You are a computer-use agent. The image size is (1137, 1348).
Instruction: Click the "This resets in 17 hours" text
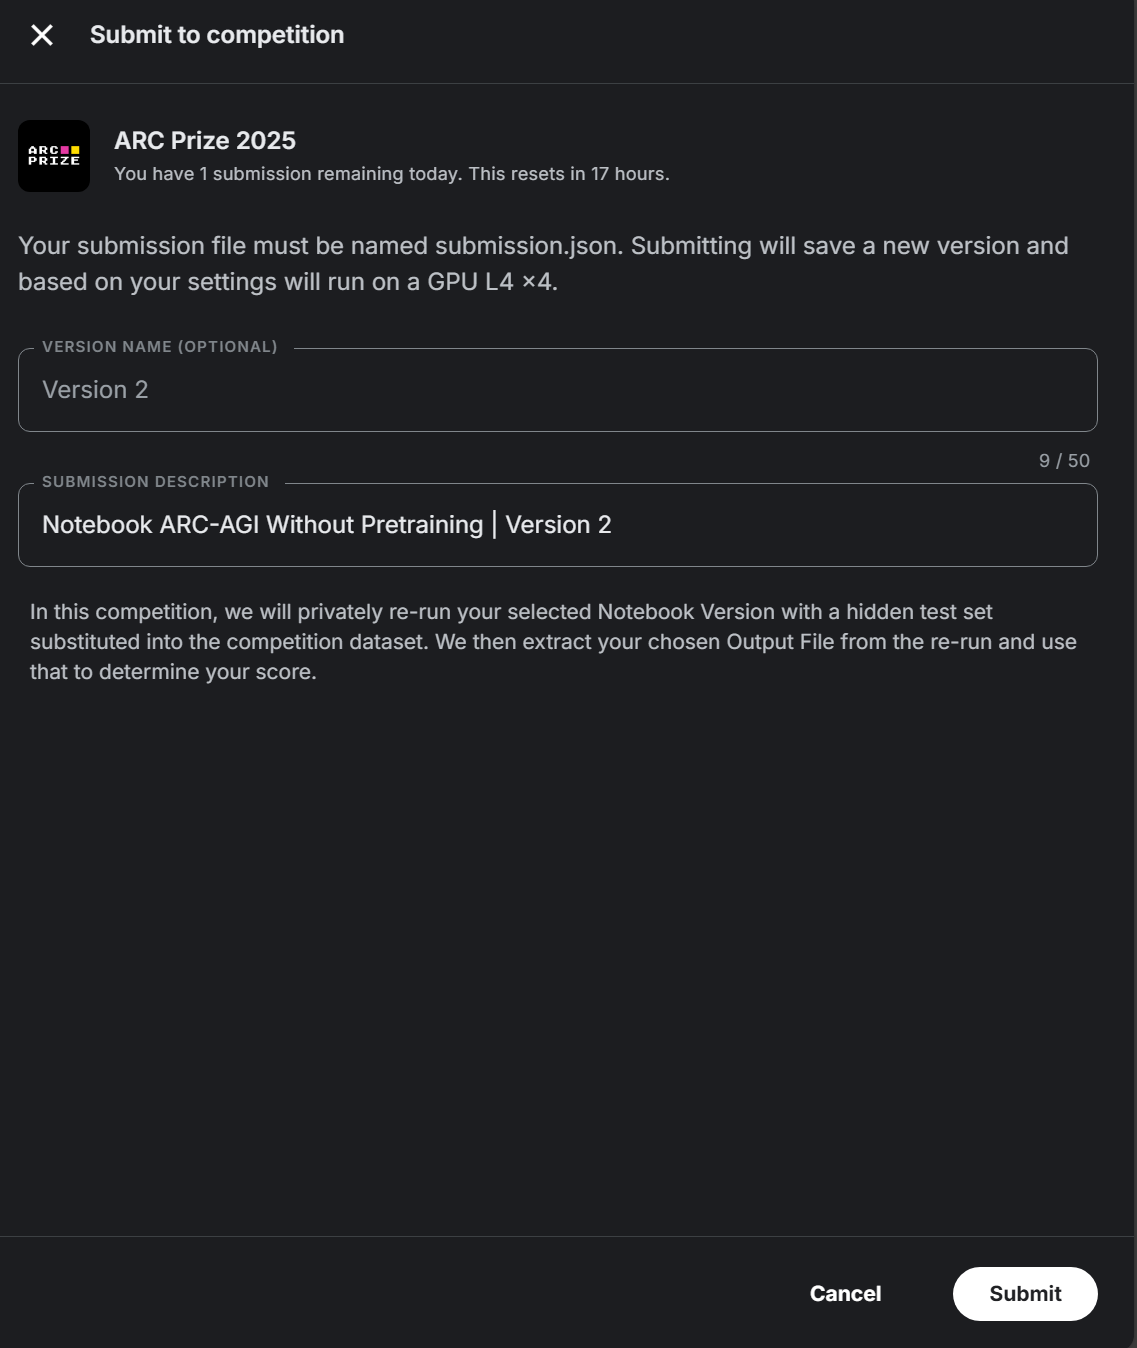pyautogui.click(x=568, y=174)
